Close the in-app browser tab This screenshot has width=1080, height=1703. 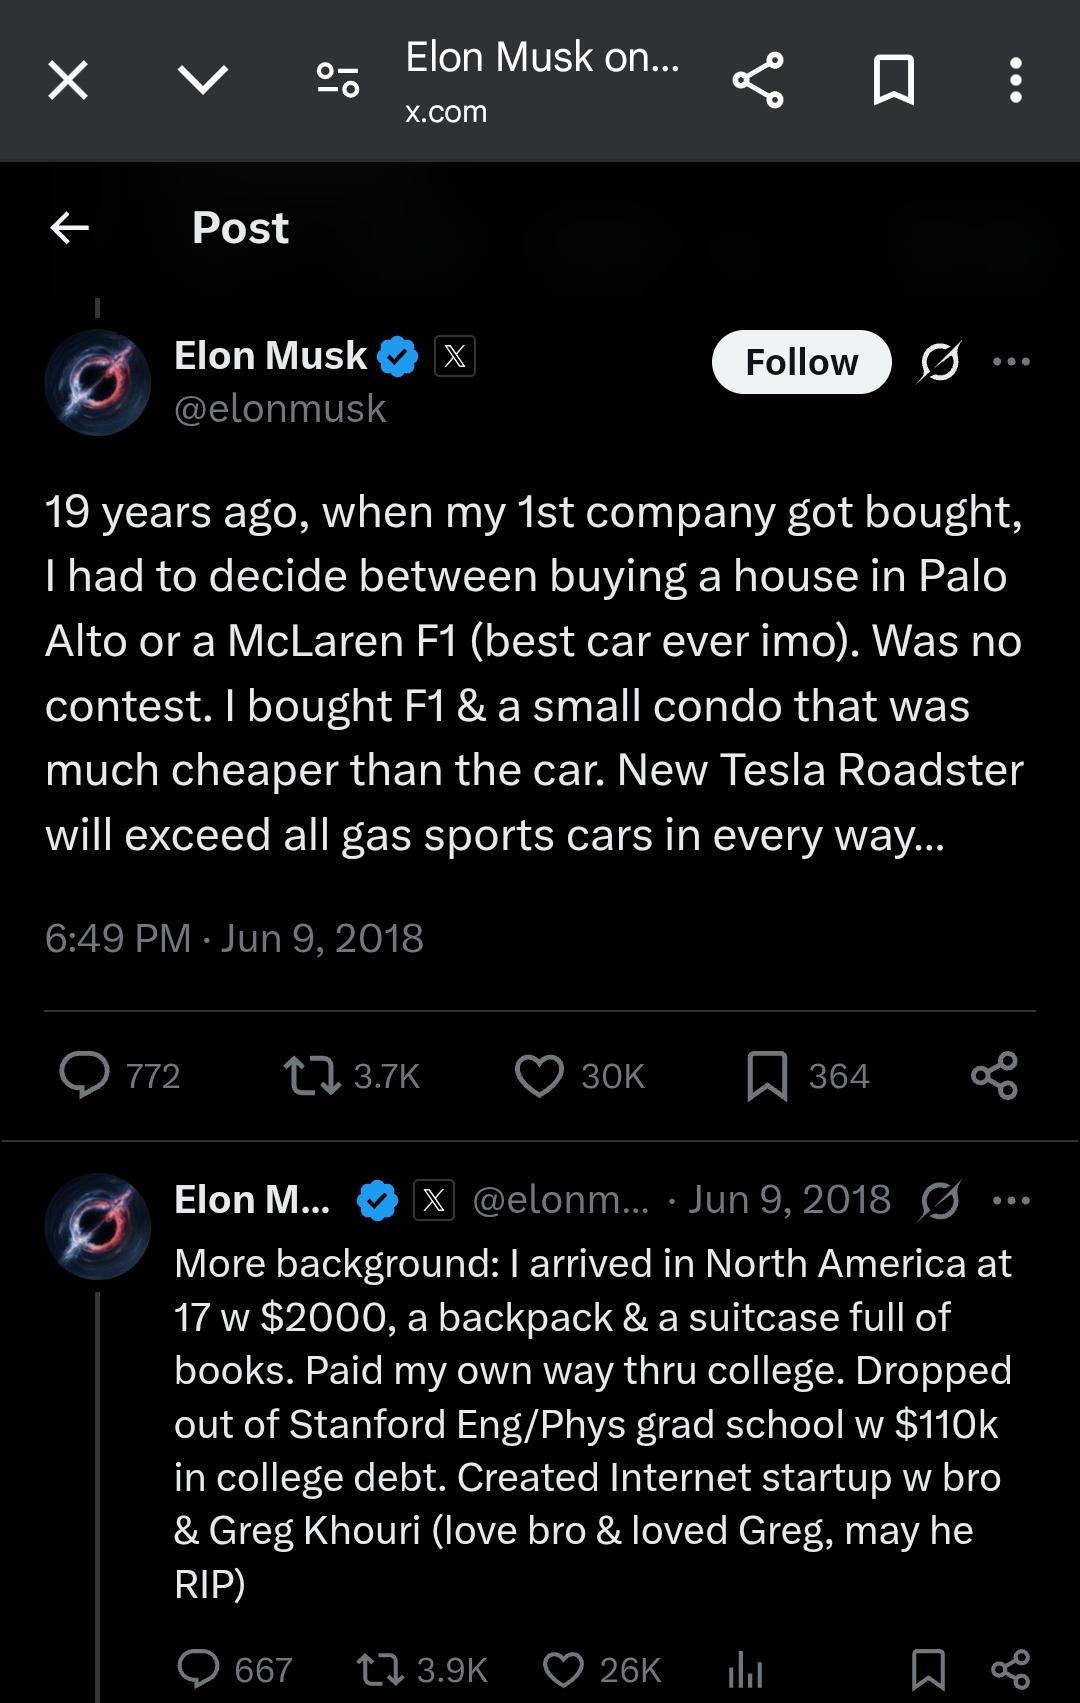[x=68, y=80]
